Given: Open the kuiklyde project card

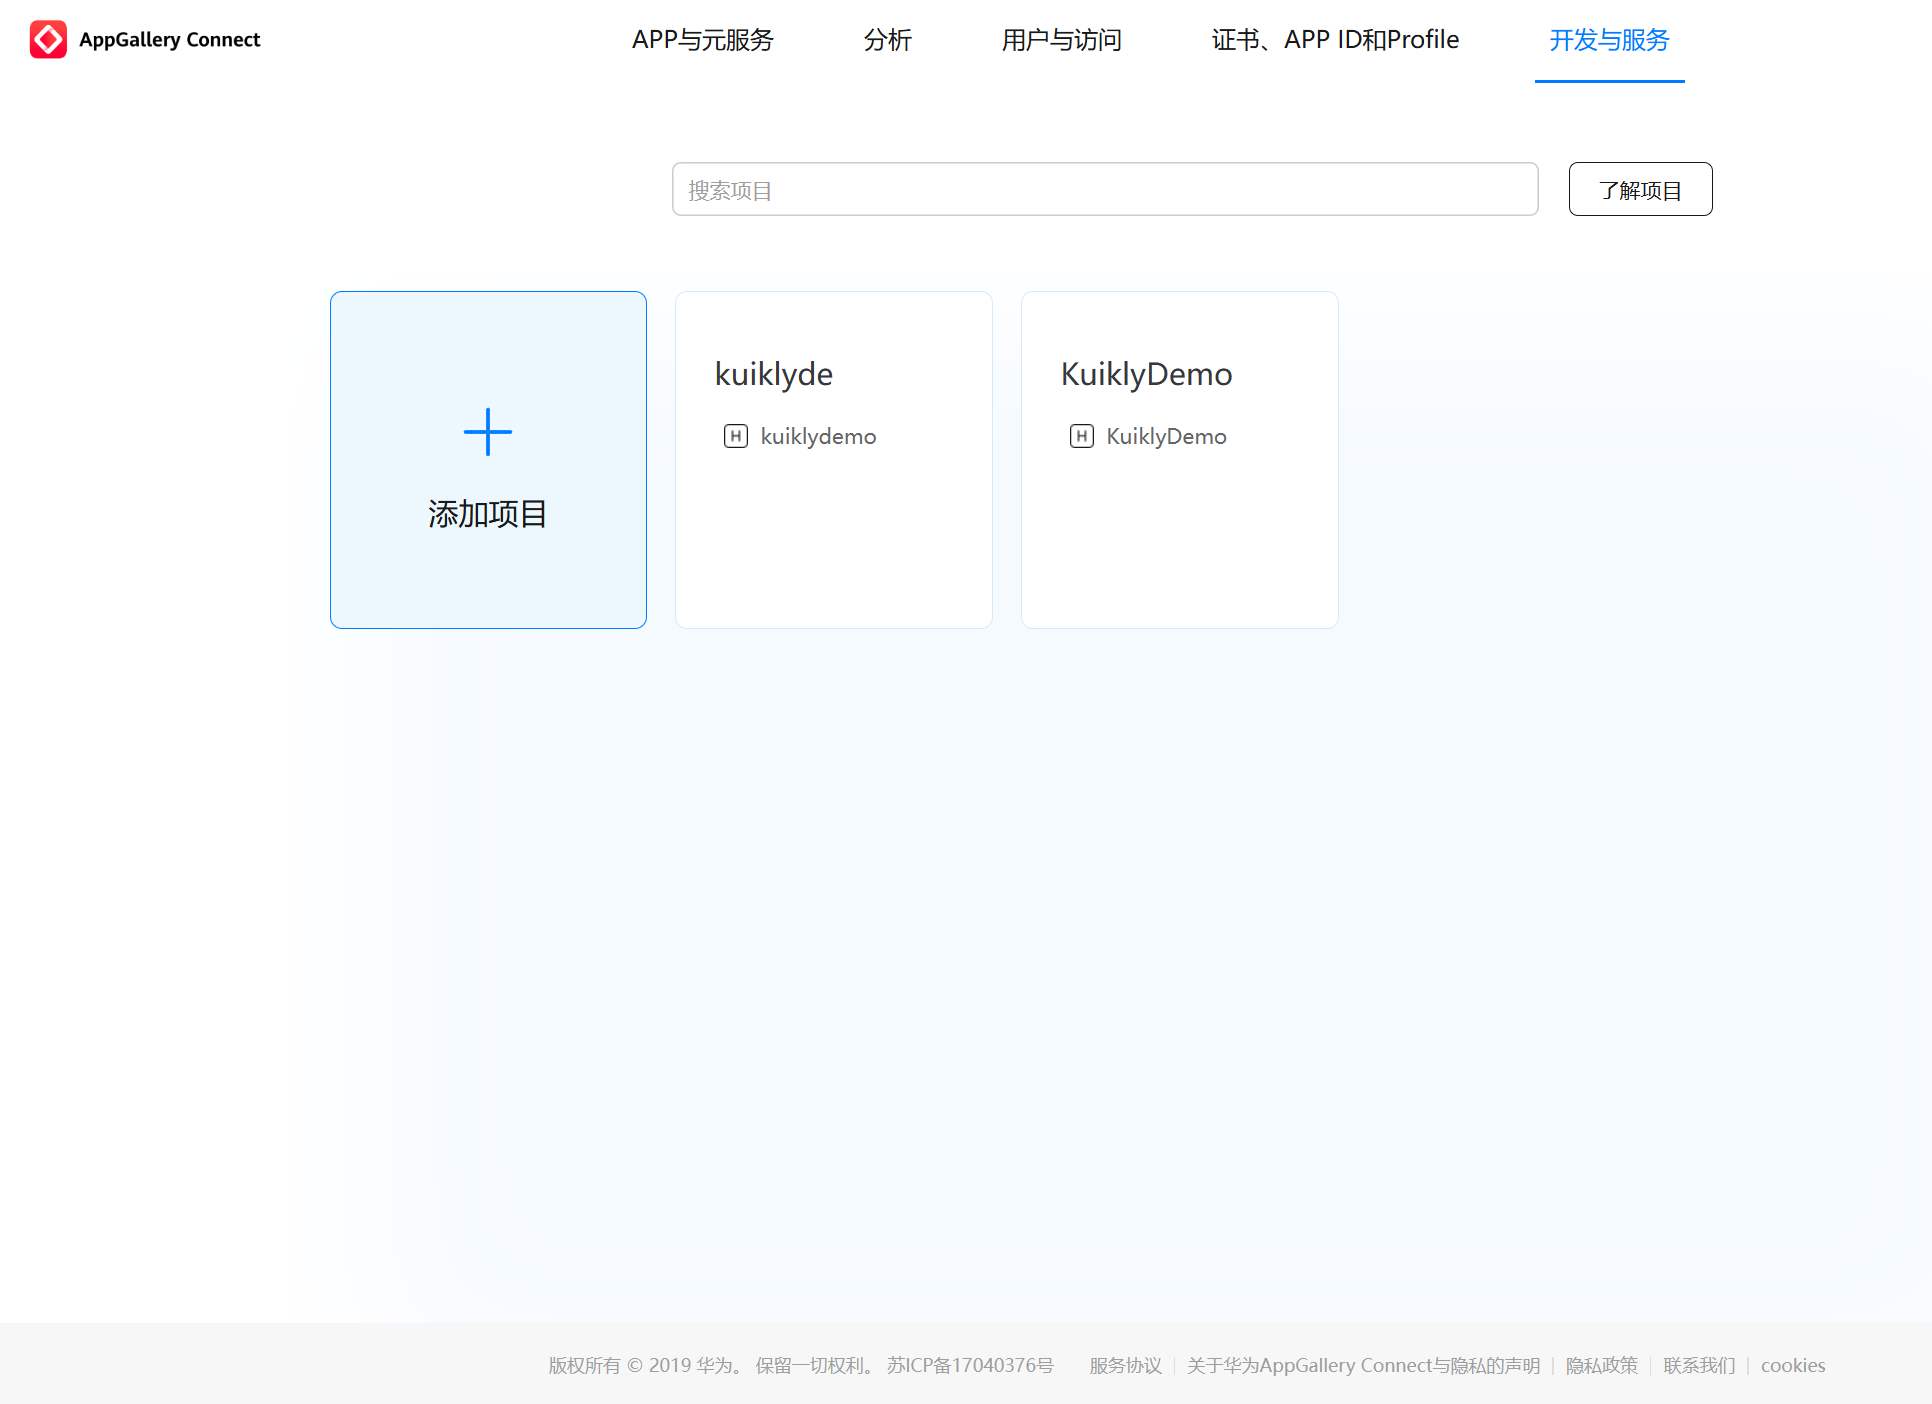Looking at the screenshot, I should click(833, 460).
